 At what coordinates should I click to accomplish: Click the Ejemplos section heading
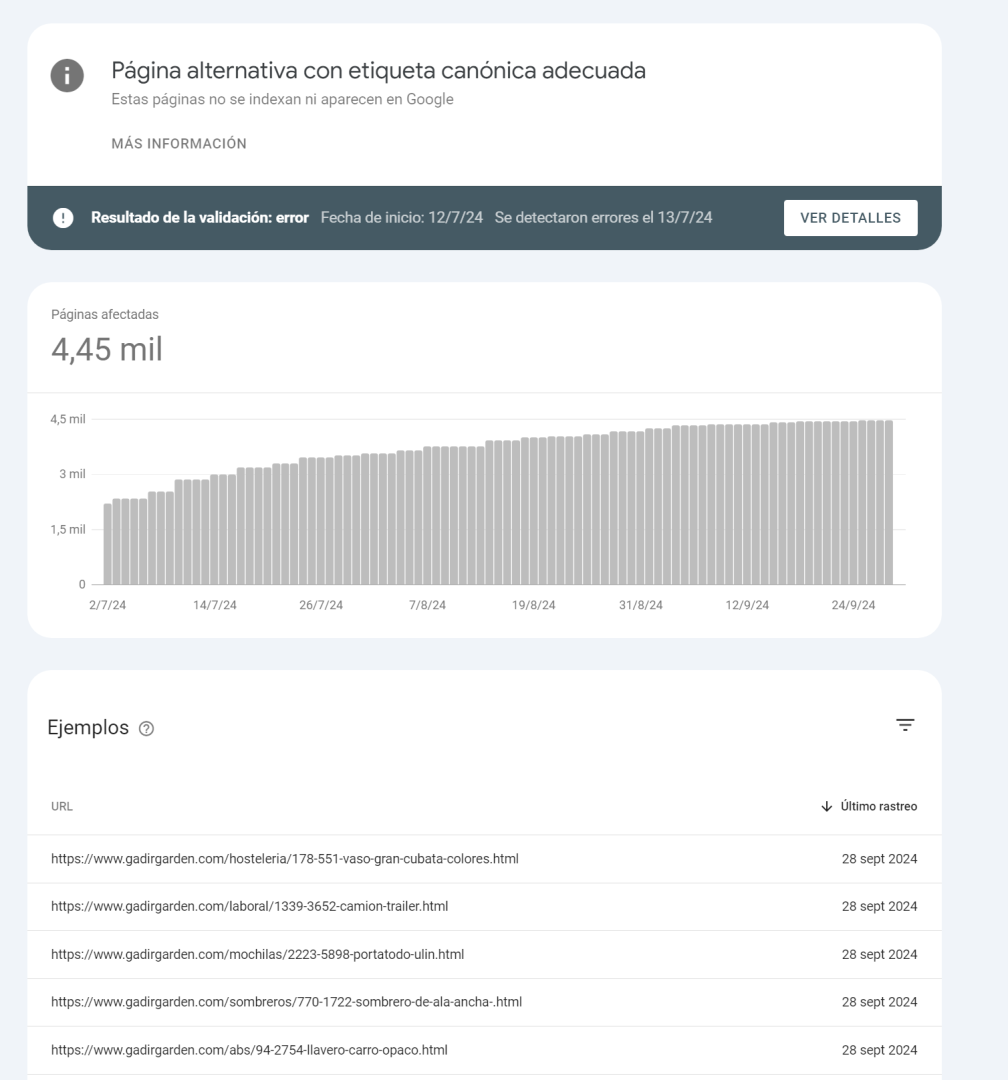coord(88,728)
